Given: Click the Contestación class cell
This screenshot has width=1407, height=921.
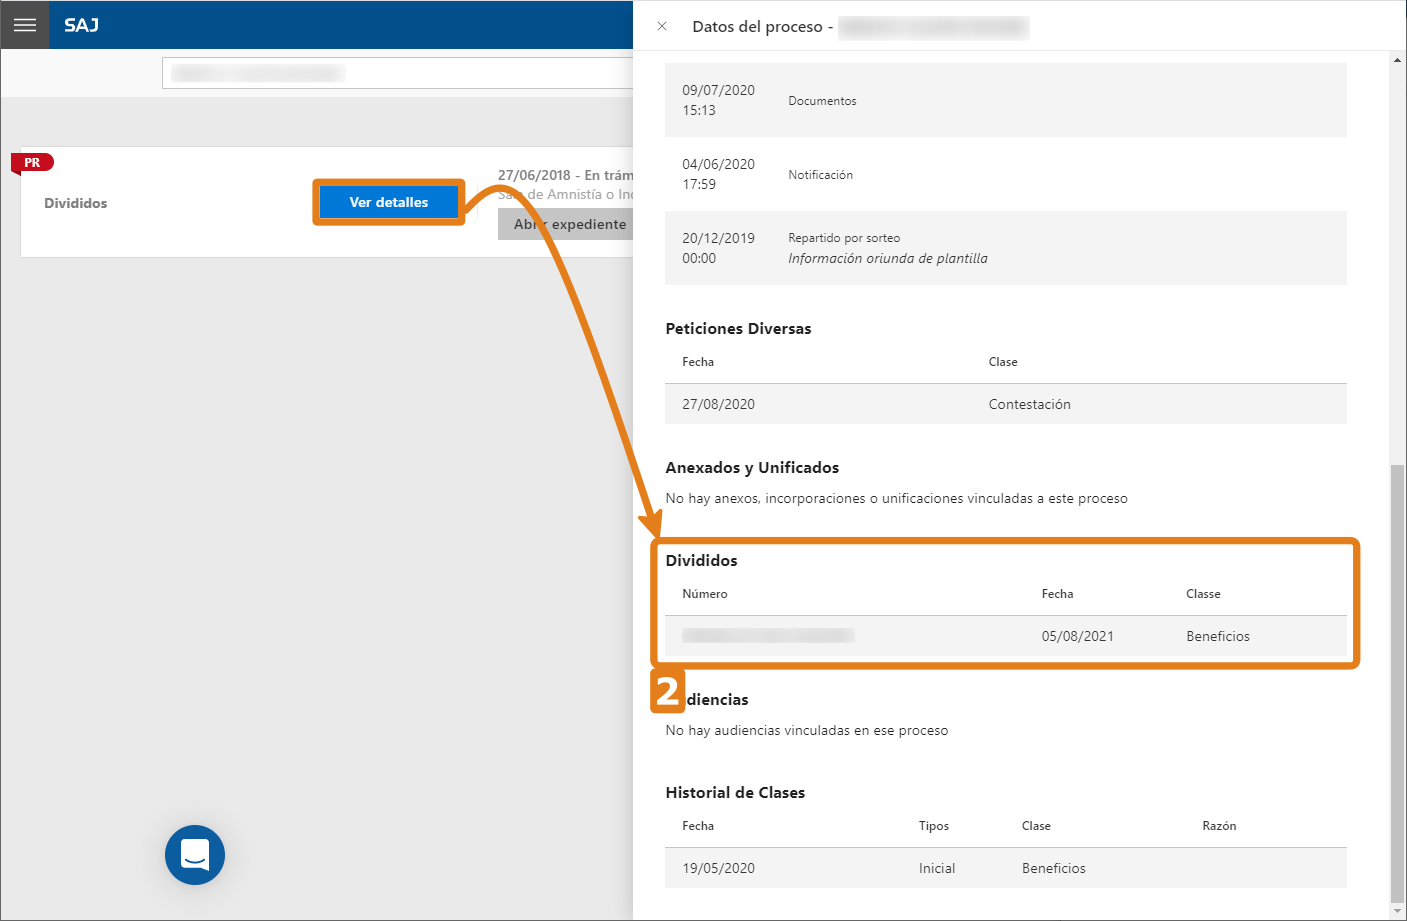Looking at the screenshot, I should coord(1029,404).
